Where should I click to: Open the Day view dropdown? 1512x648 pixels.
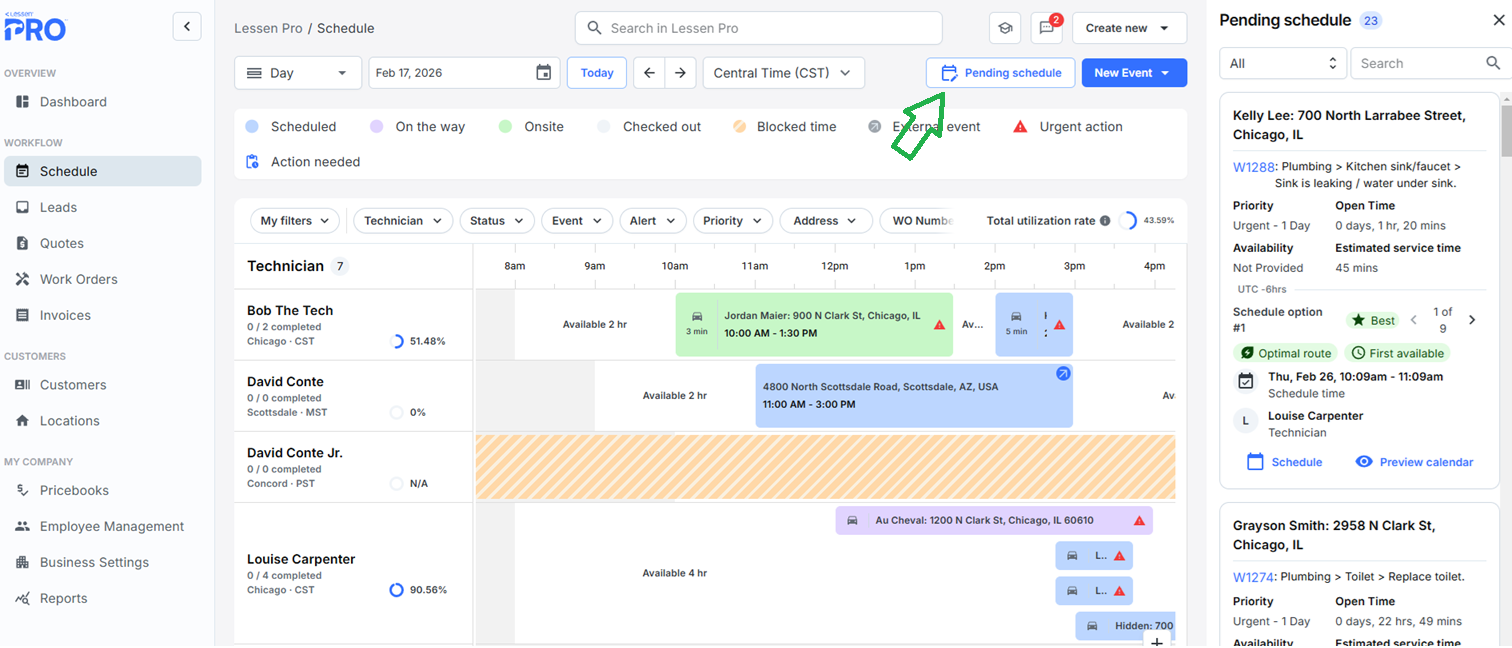click(x=297, y=73)
